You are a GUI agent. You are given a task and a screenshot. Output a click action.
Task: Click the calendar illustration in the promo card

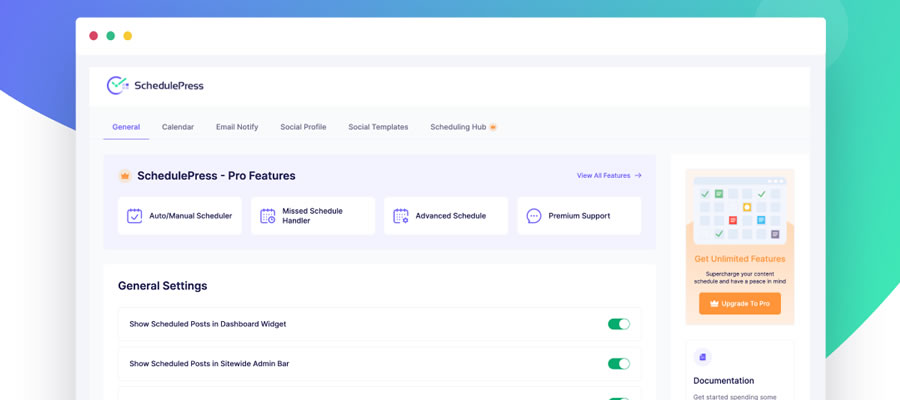pos(740,211)
